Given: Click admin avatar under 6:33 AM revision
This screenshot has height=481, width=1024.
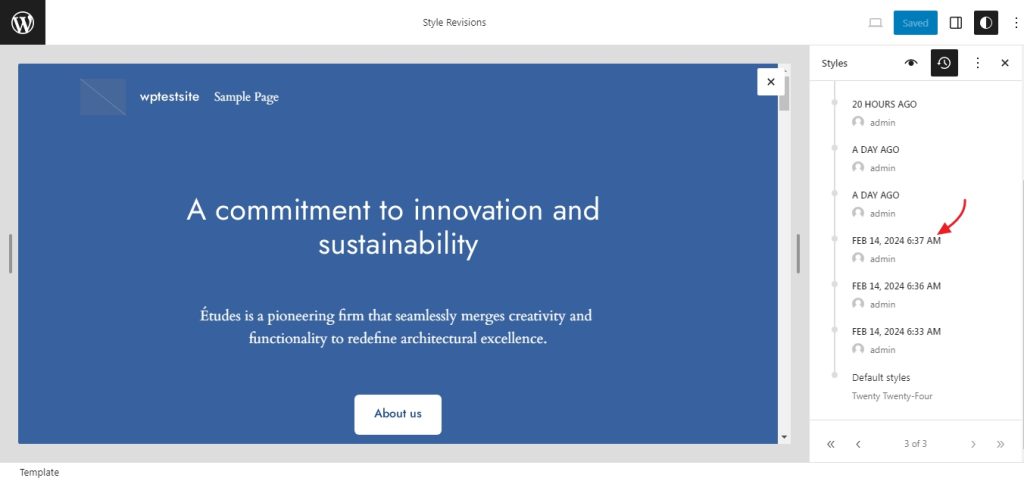Looking at the screenshot, I should pyautogui.click(x=858, y=349).
